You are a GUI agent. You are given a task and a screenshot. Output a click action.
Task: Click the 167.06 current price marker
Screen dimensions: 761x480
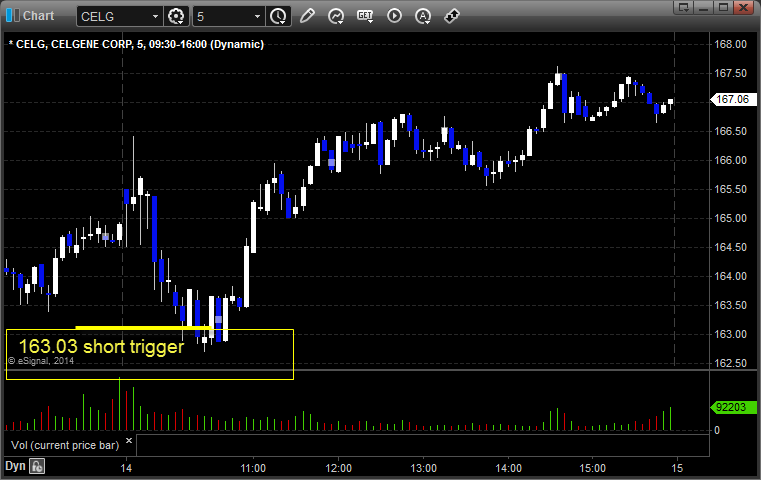tap(733, 99)
